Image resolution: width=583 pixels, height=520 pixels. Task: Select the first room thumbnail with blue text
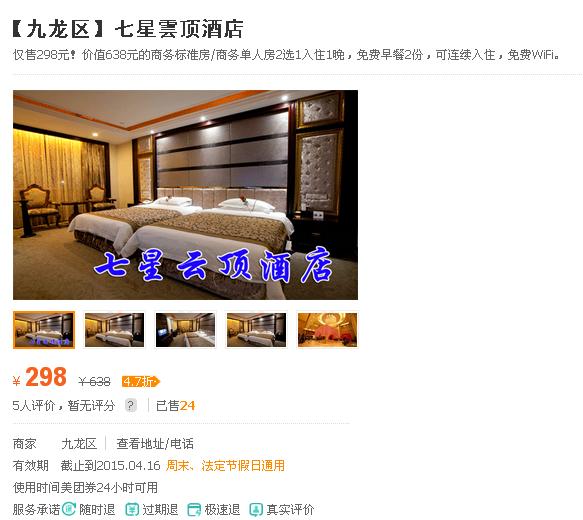(x=44, y=330)
